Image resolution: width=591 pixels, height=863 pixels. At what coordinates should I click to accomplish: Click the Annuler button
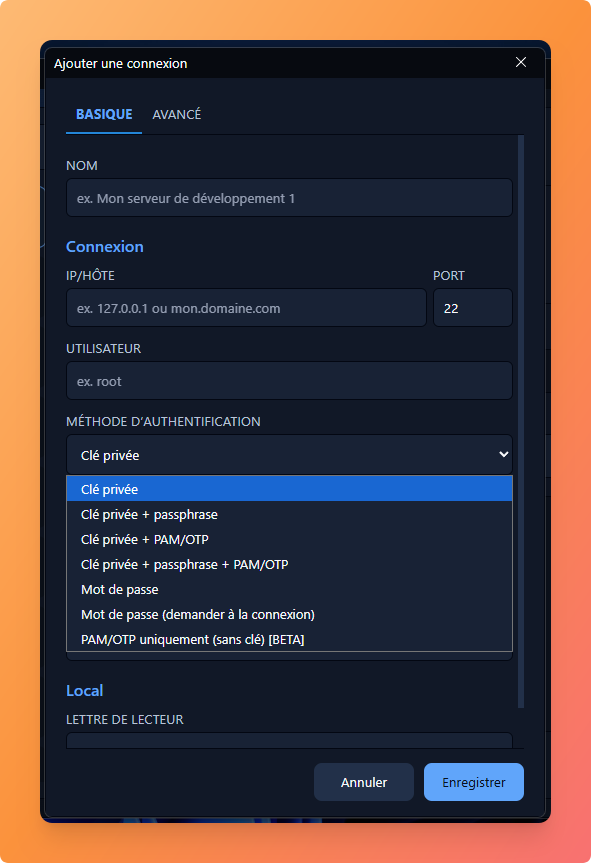tap(364, 782)
